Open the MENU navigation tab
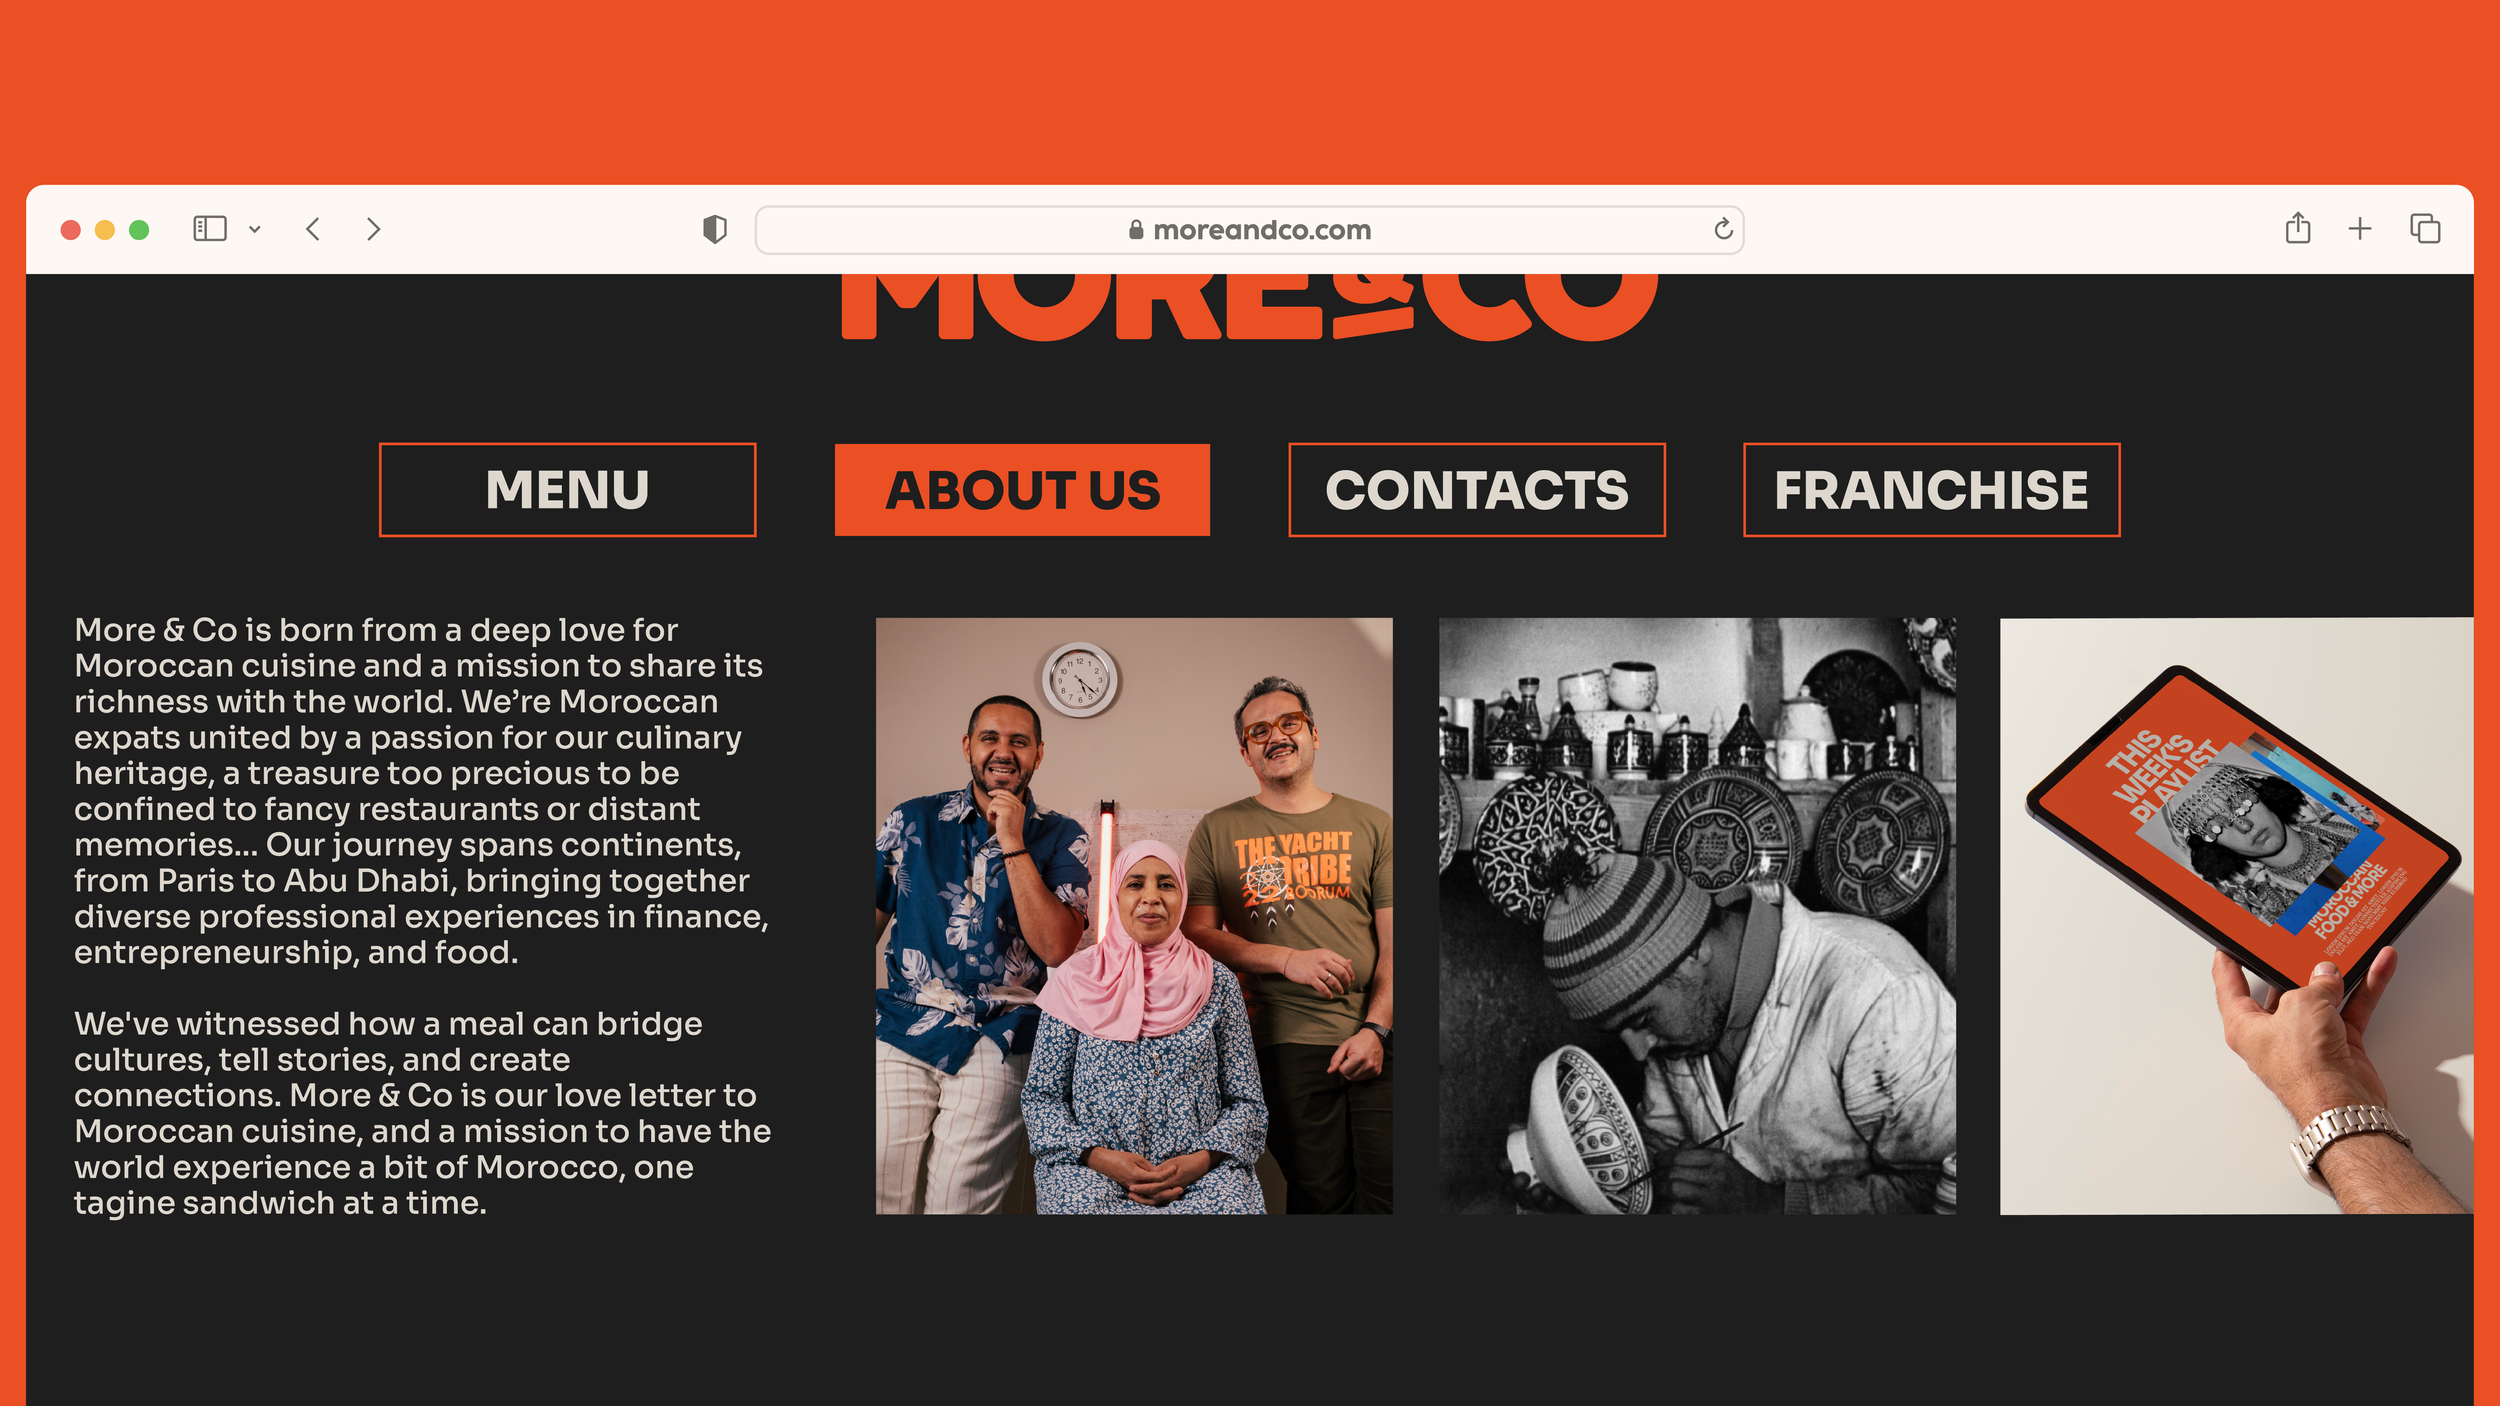The width and height of the screenshot is (2500, 1406). tap(567, 490)
